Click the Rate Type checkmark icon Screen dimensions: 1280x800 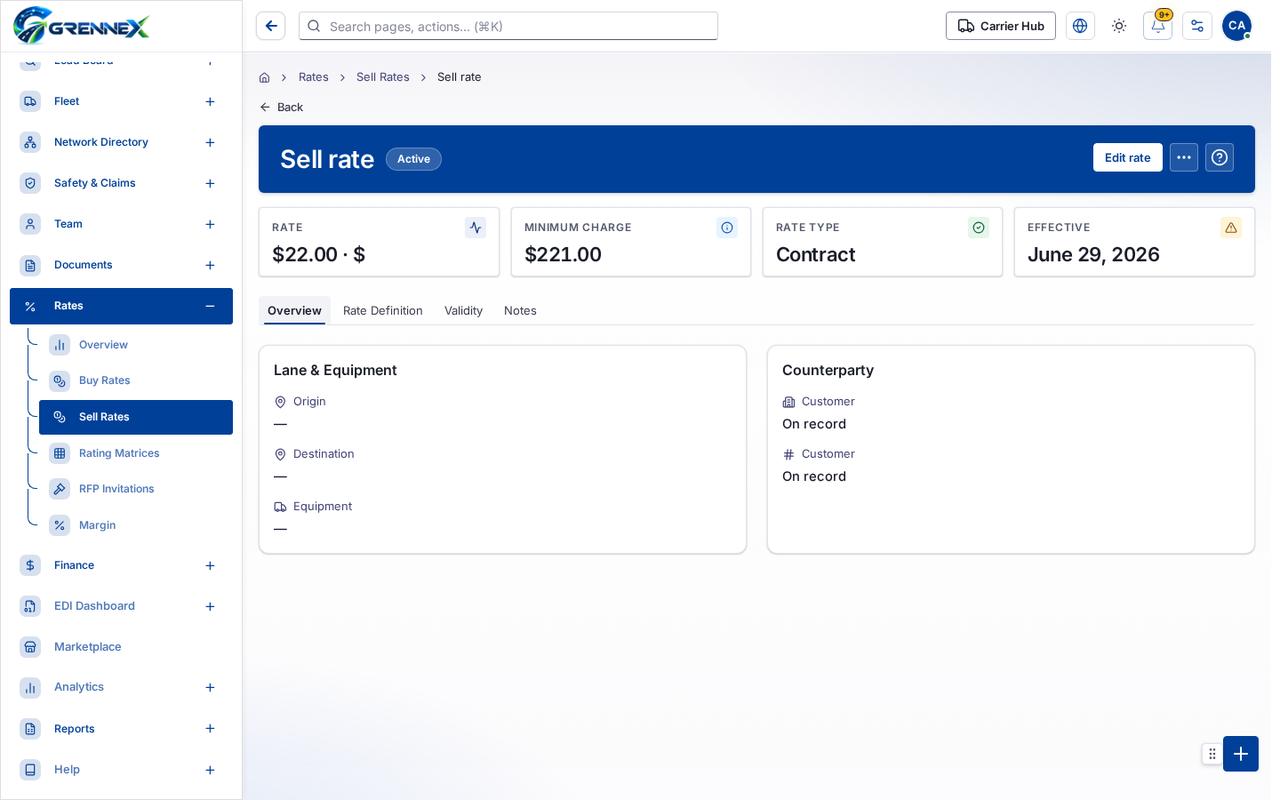point(979,227)
